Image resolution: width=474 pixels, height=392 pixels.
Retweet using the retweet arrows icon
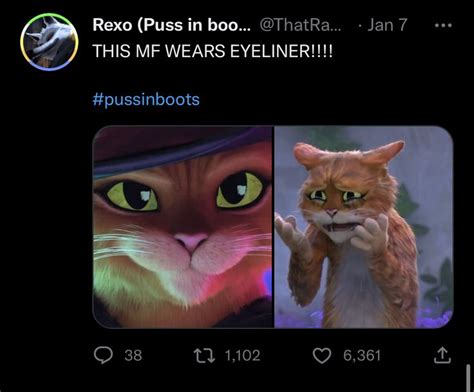204,355
